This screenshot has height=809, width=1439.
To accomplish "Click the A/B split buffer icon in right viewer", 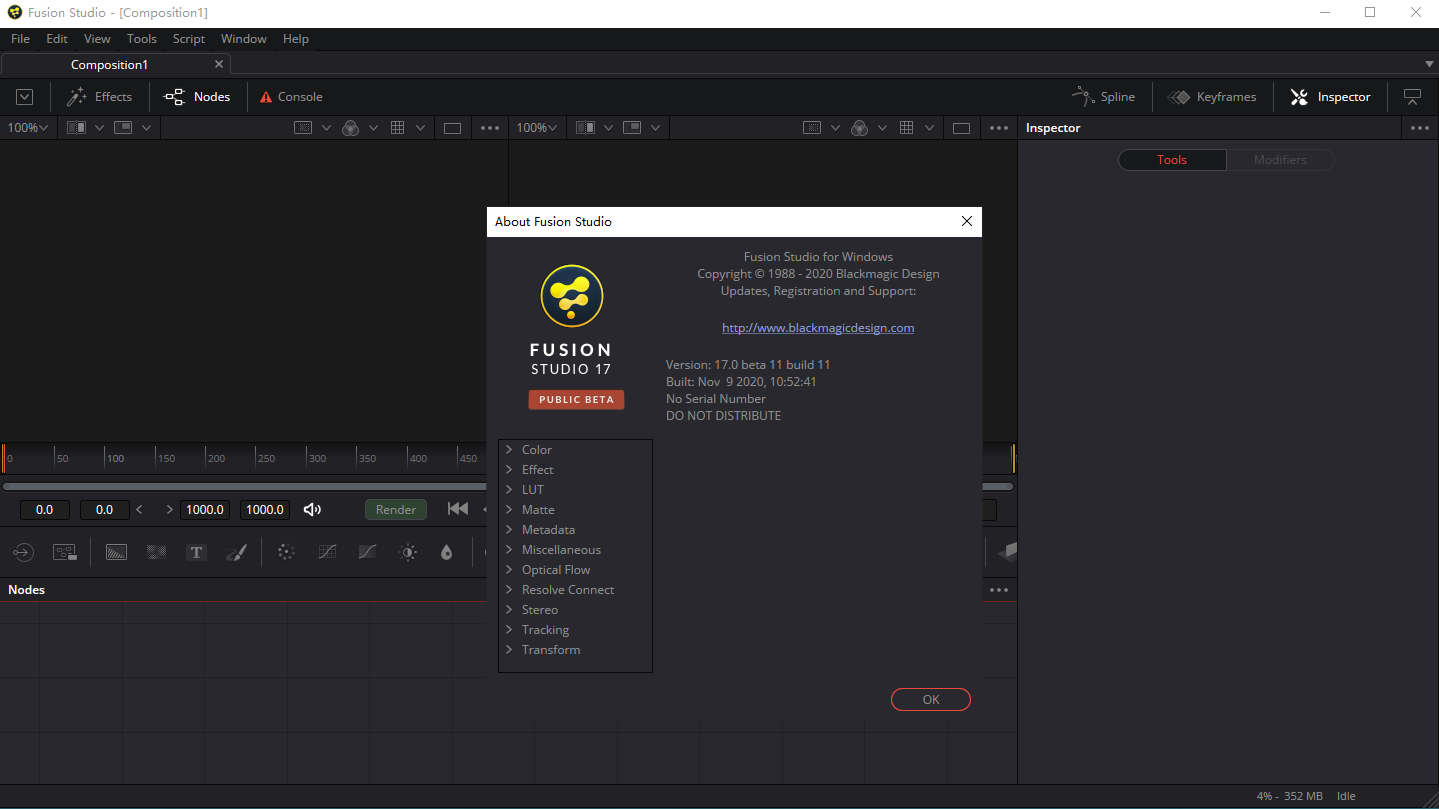I will (586, 128).
